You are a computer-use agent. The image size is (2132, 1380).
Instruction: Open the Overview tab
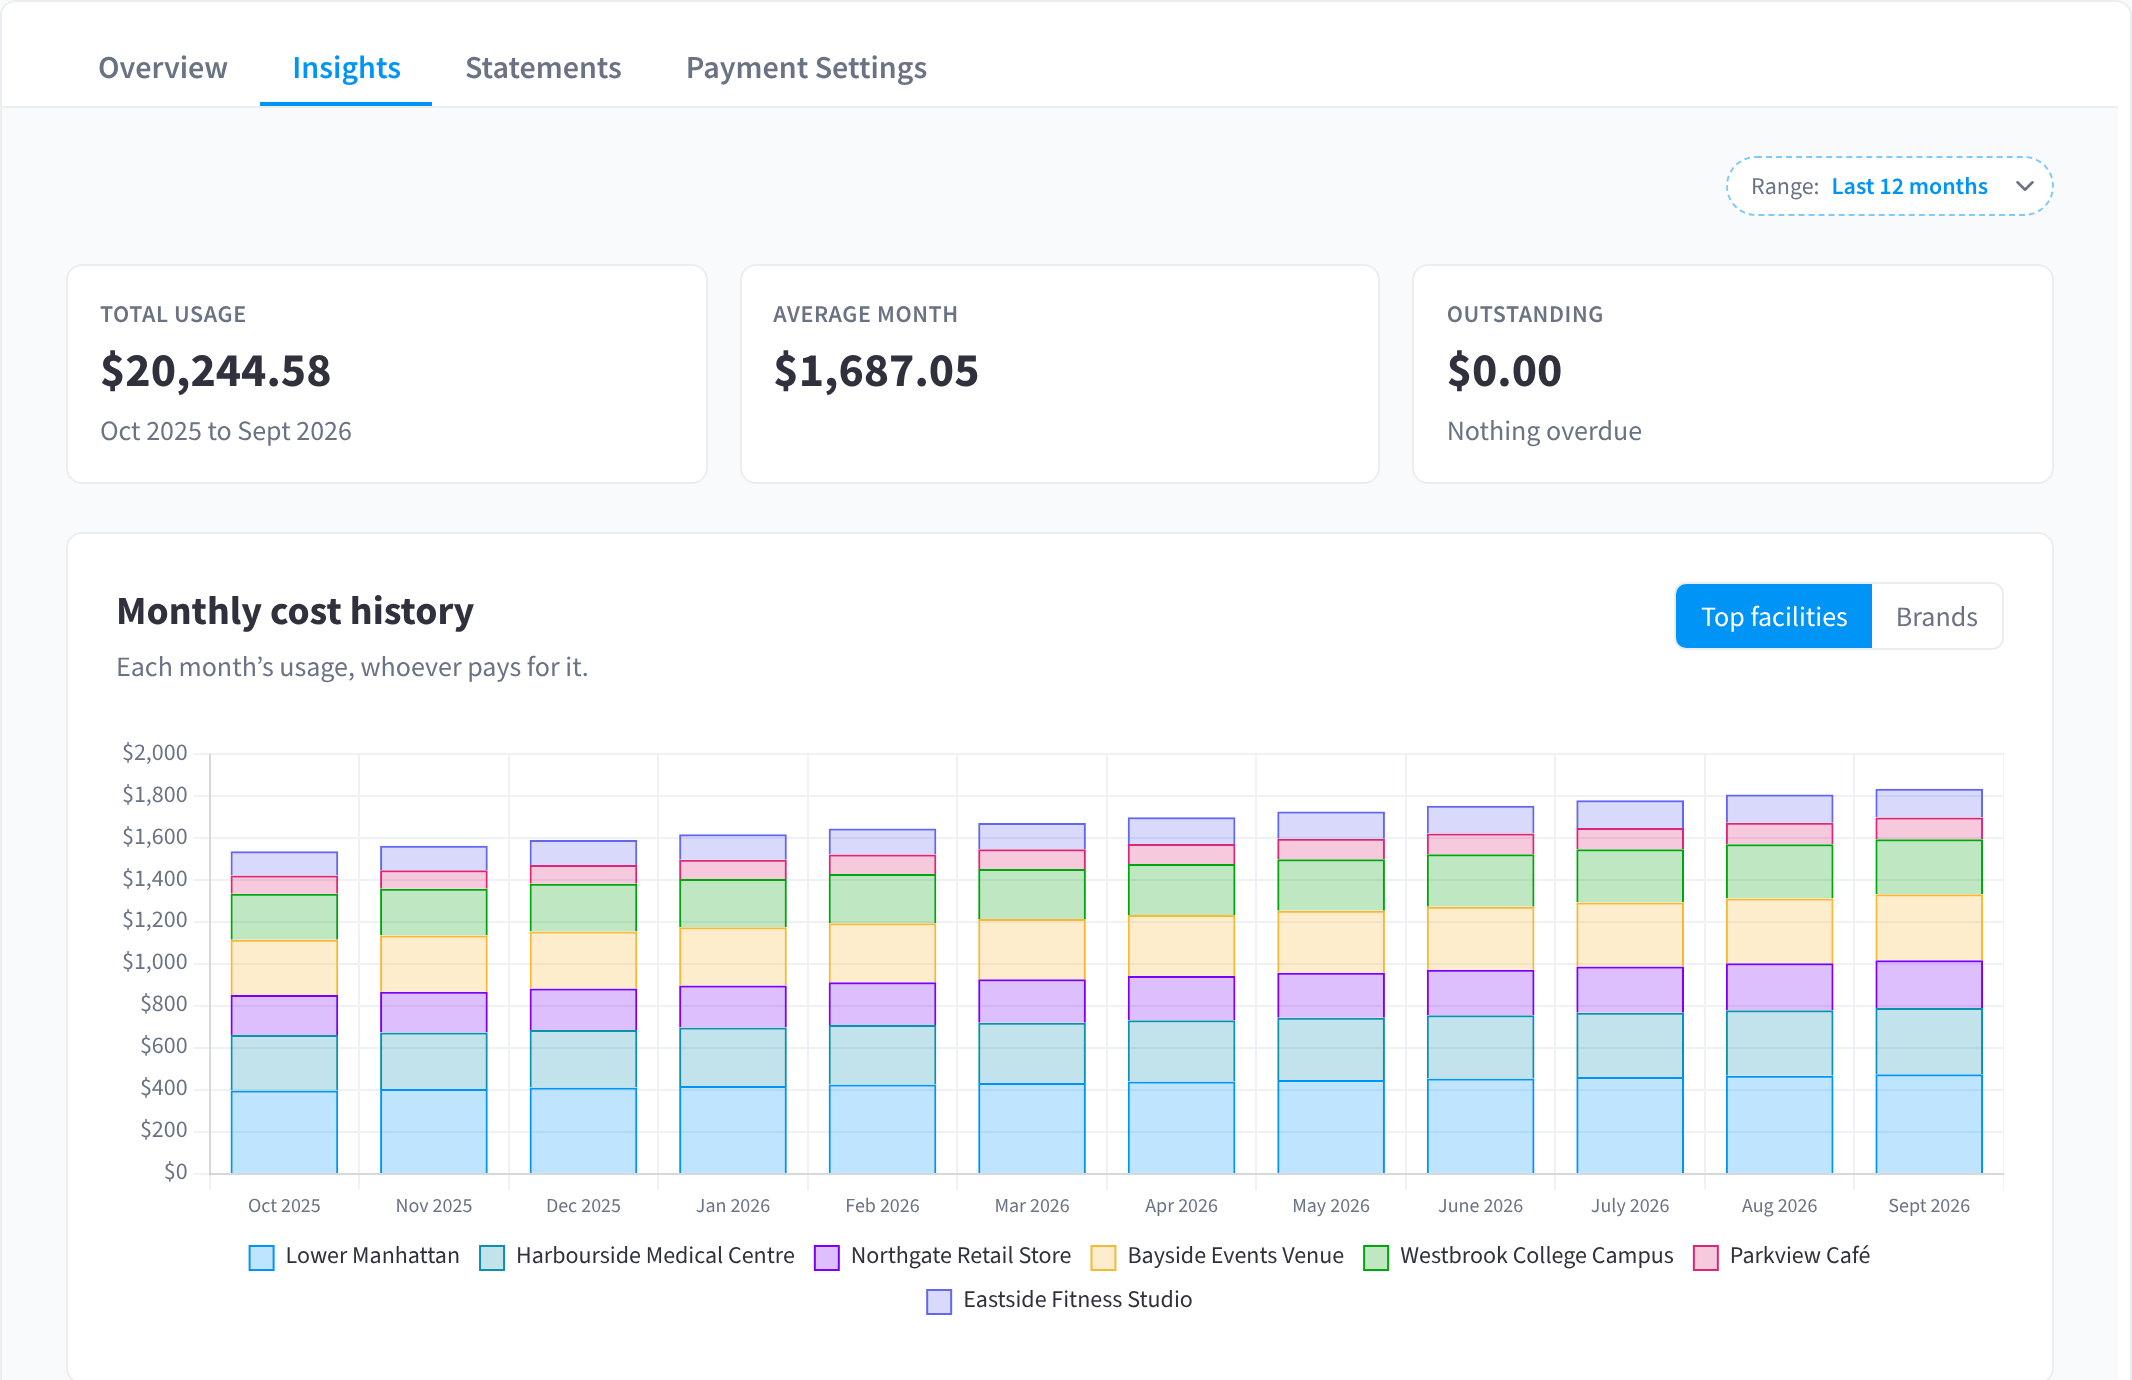163,68
